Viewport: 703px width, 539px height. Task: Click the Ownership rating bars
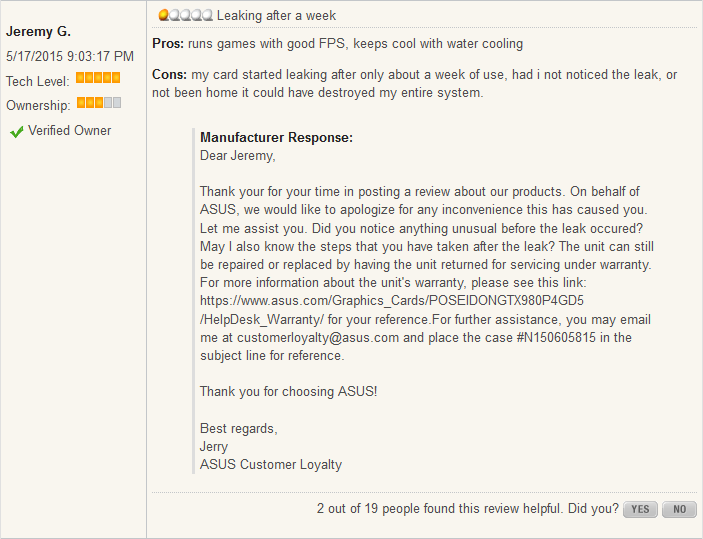(x=98, y=103)
